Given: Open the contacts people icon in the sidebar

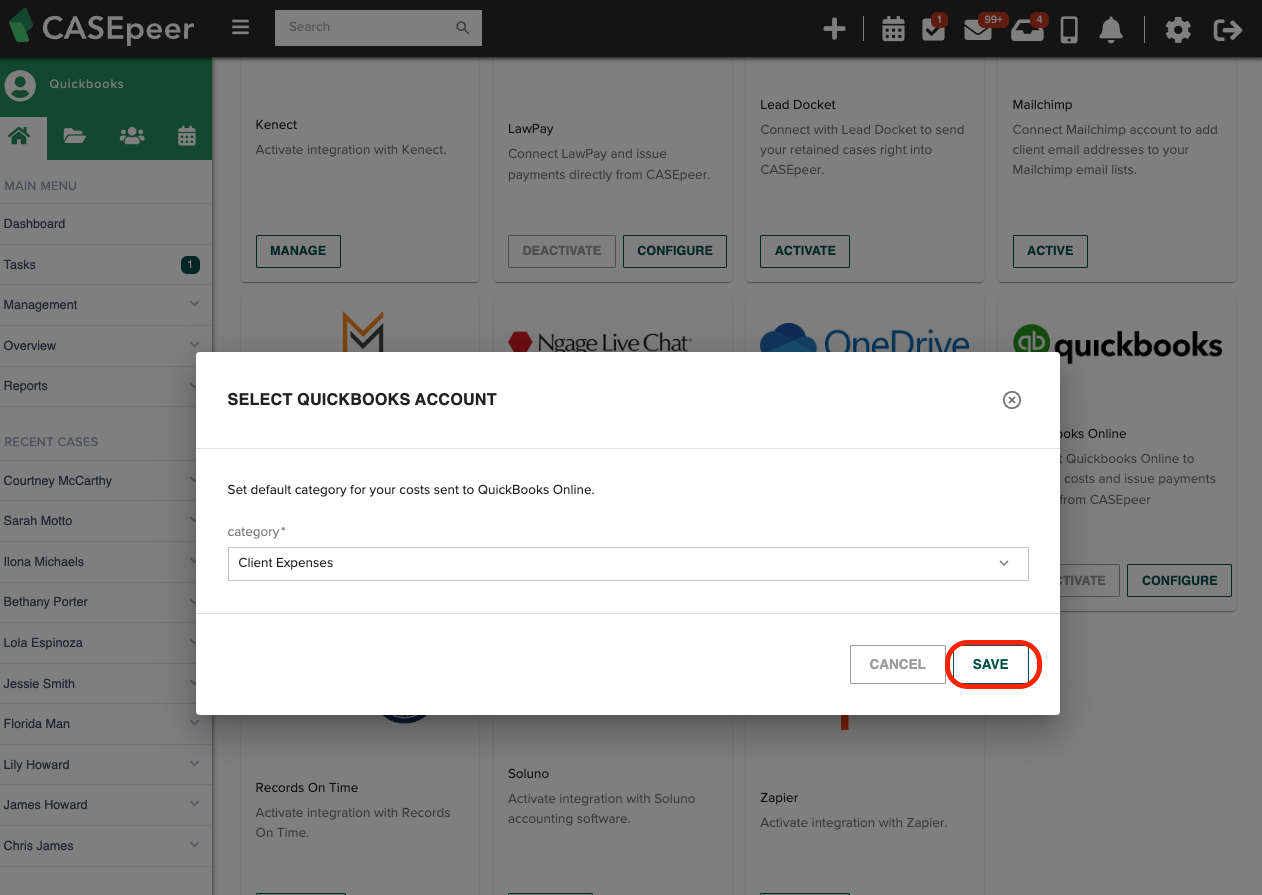Looking at the screenshot, I should click(131, 134).
